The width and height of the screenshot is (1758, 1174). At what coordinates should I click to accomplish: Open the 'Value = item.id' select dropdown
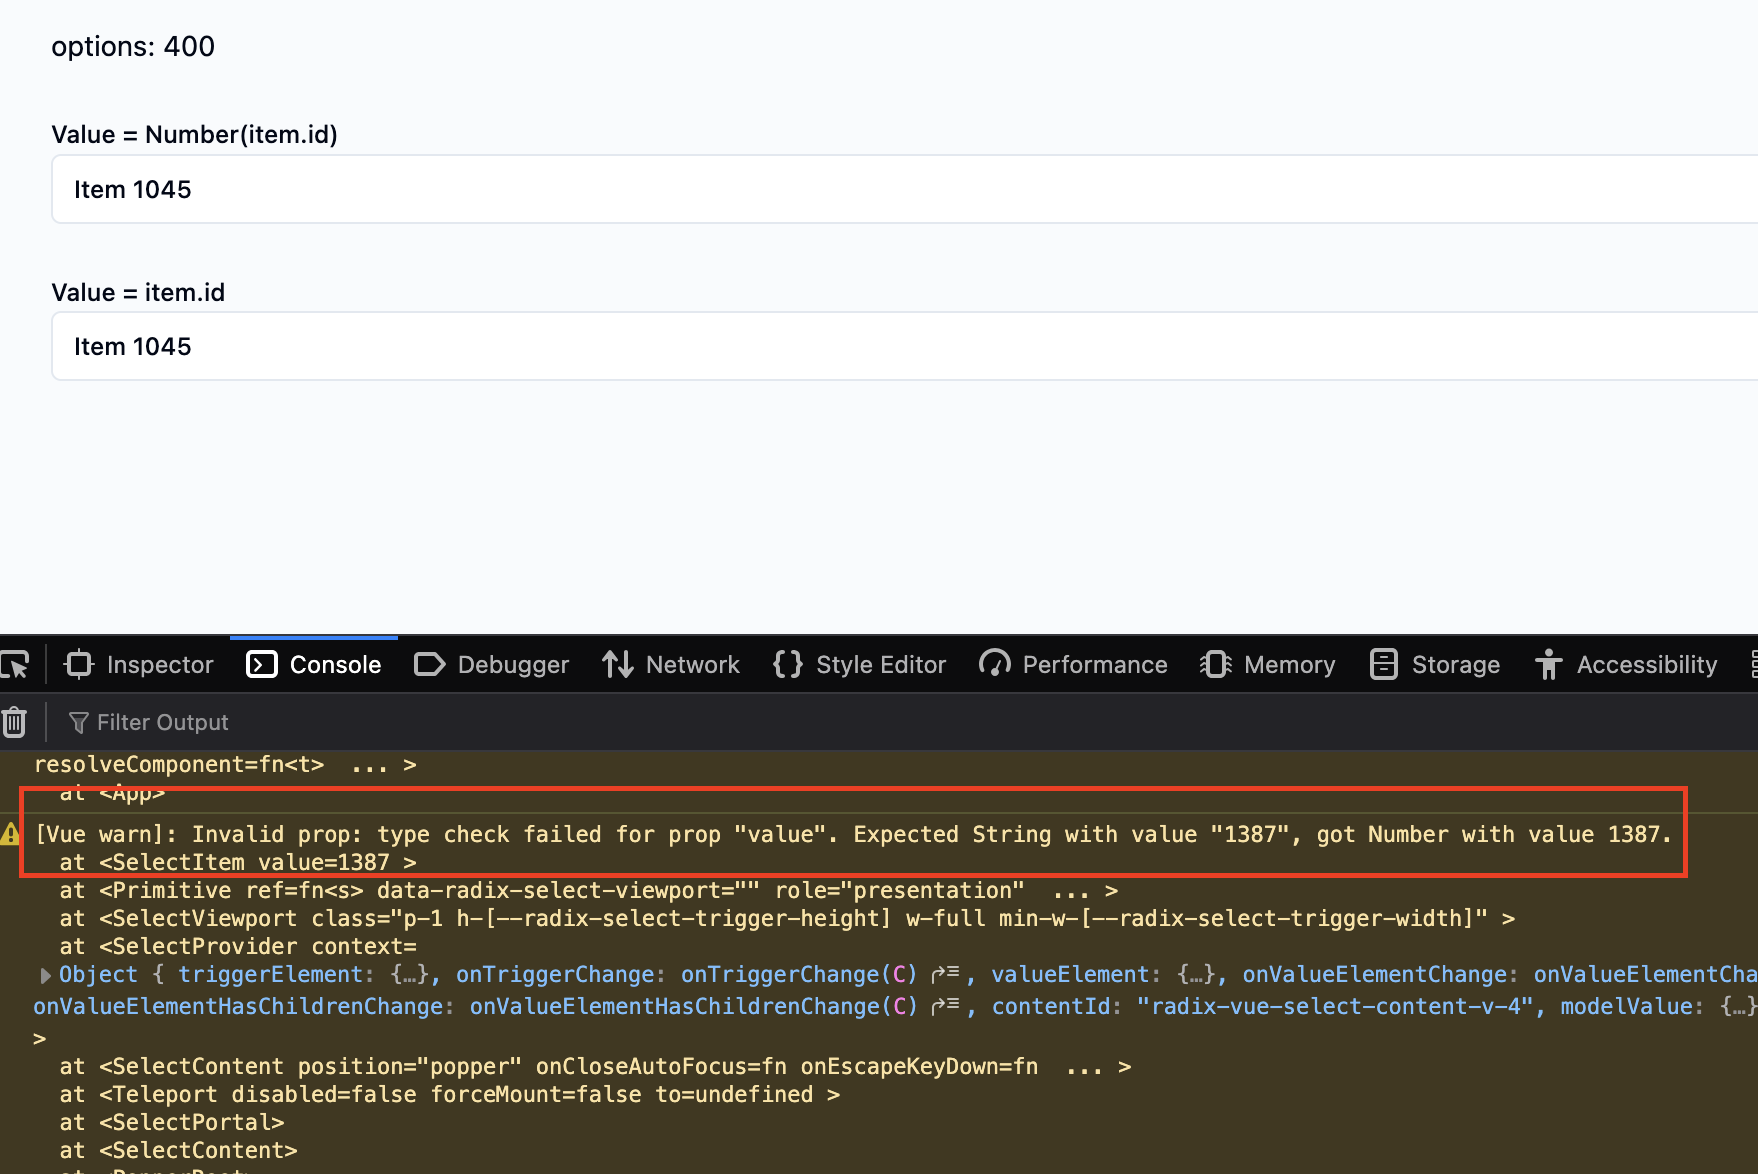click(x=900, y=346)
